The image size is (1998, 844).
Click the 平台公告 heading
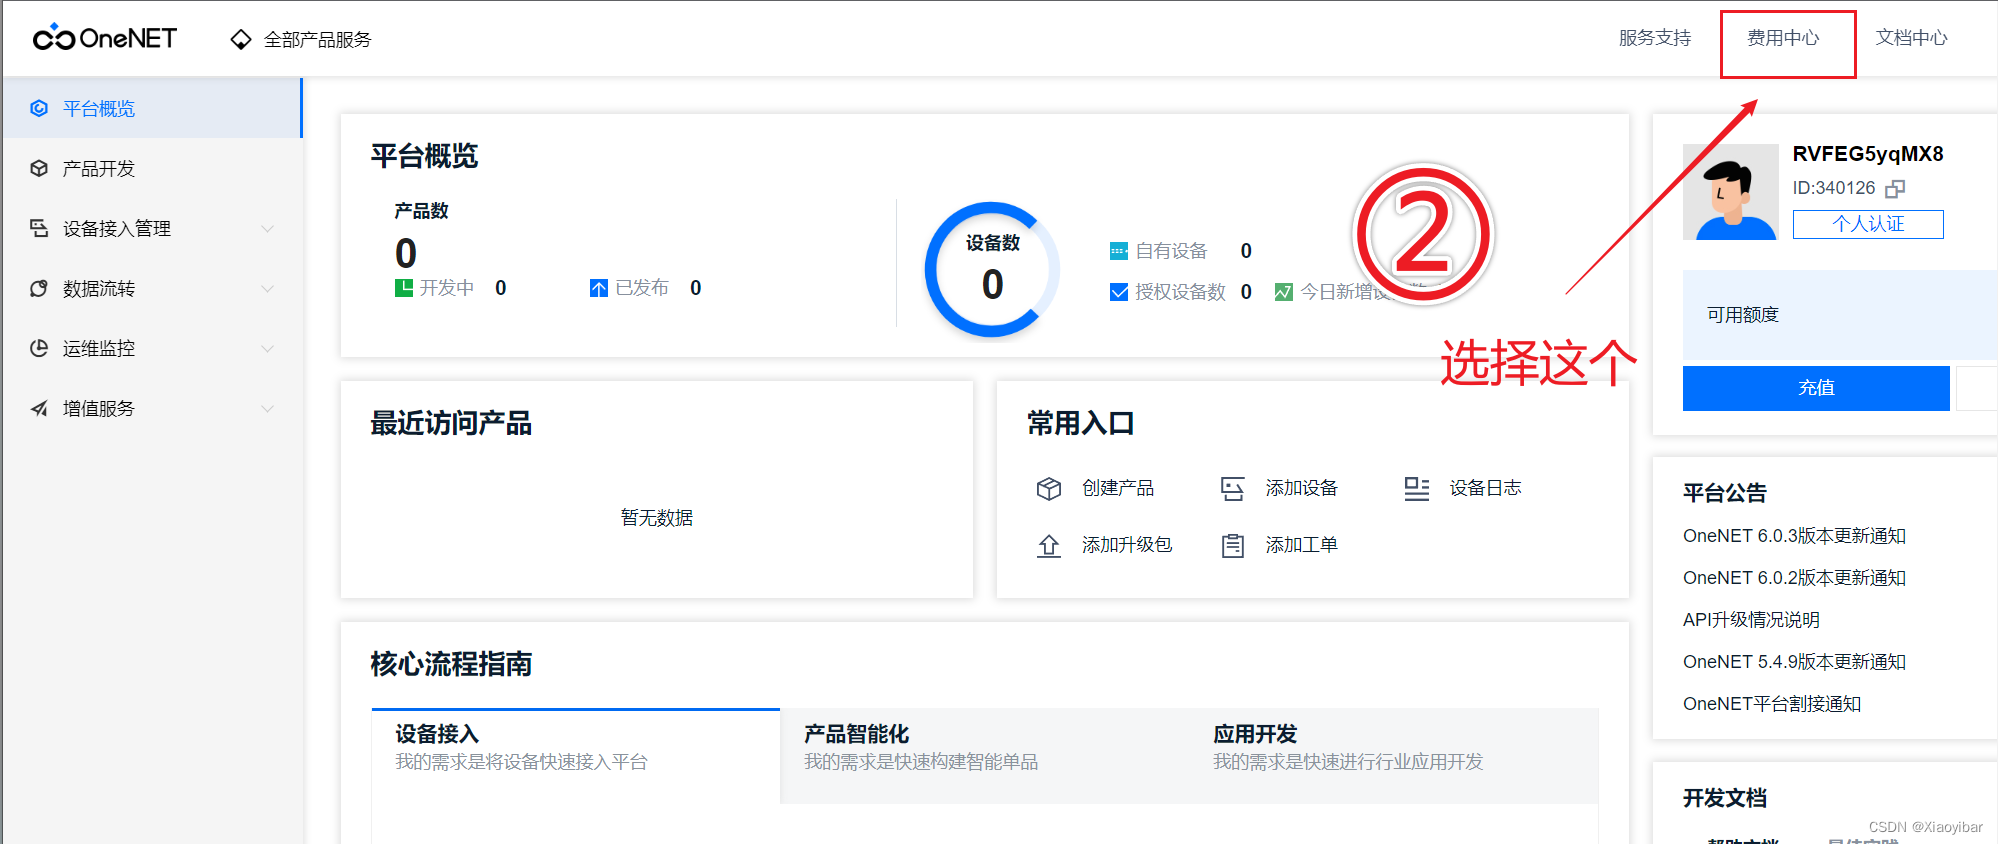(1725, 493)
